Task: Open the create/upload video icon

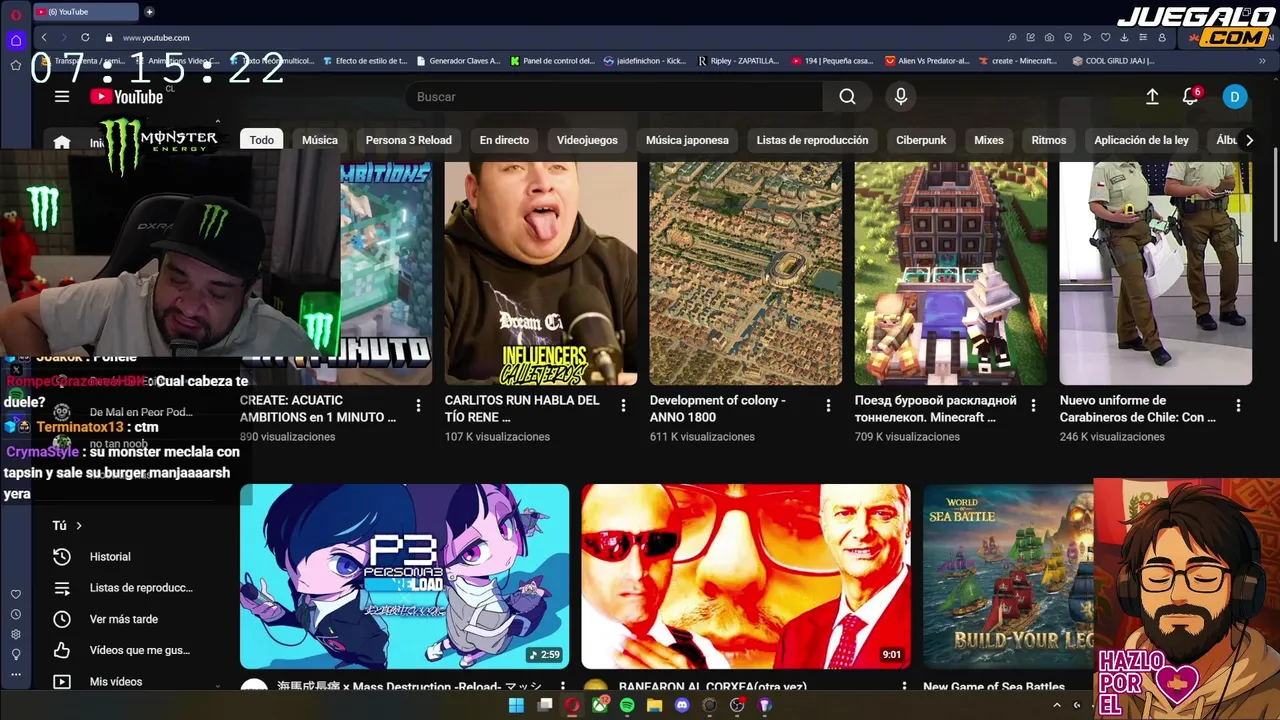Action: click(1152, 96)
